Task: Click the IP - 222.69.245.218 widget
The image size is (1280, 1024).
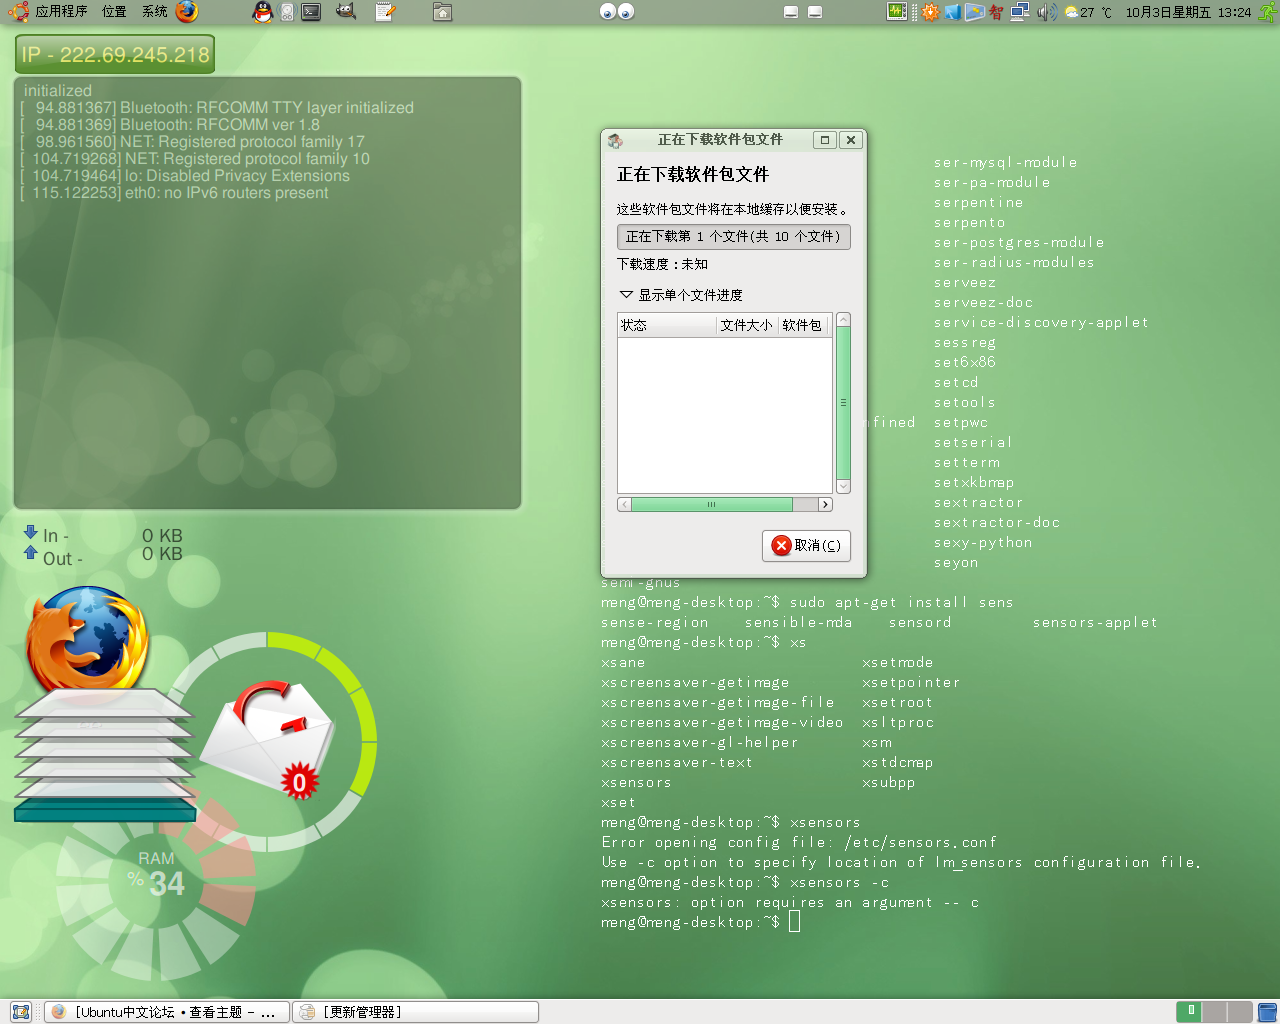Action: [115, 54]
